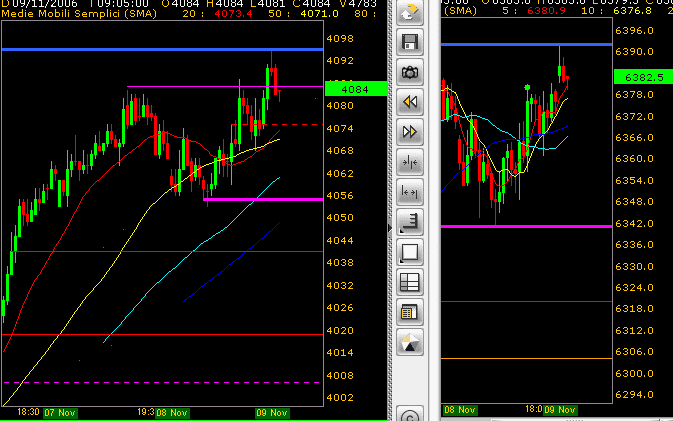Click the round C button at toolbar bottom

pyautogui.click(x=410, y=414)
